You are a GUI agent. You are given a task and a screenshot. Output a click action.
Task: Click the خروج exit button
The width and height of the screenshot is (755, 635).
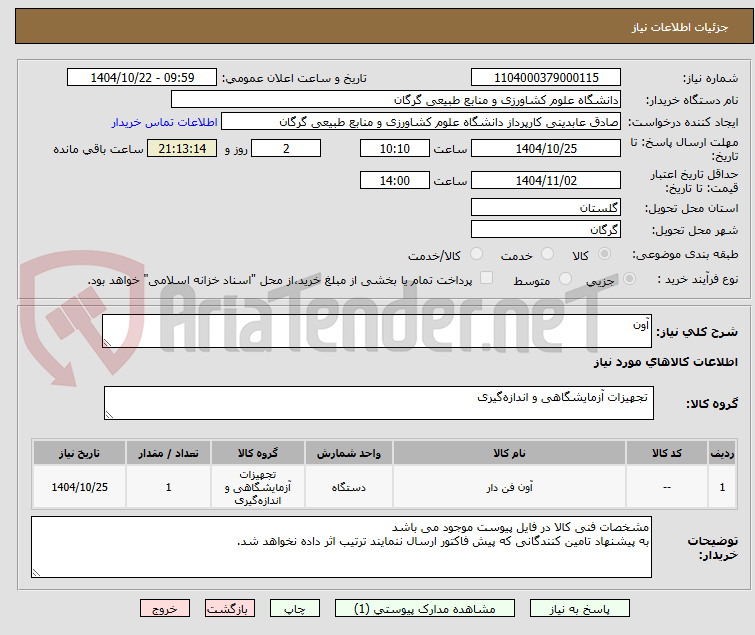click(x=165, y=609)
